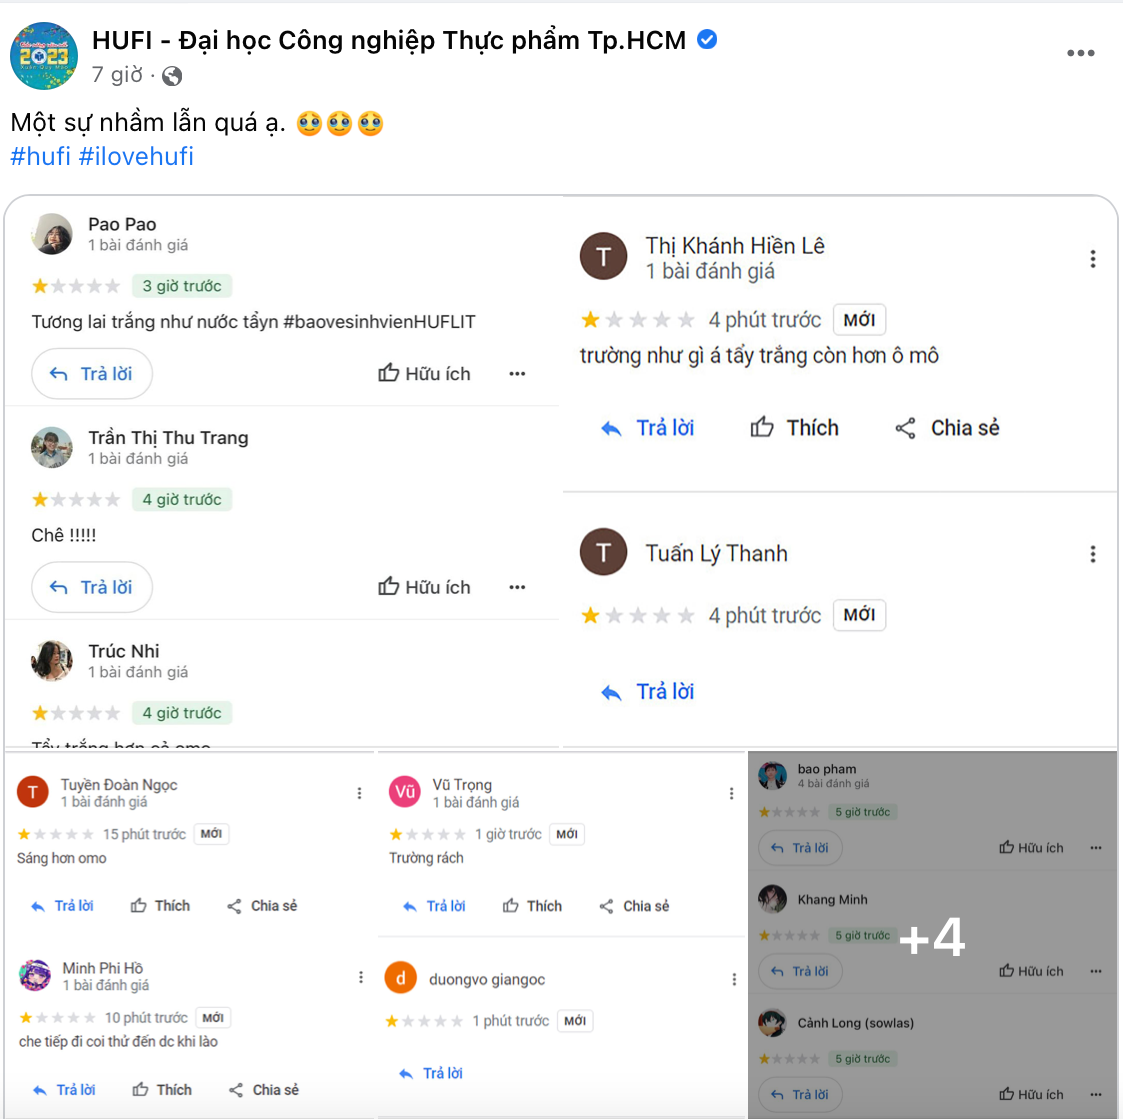Click the Thích thumbs-up on Thị Khánh Hiền Lê's review
The image size is (1123, 1119).
(x=763, y=428)
